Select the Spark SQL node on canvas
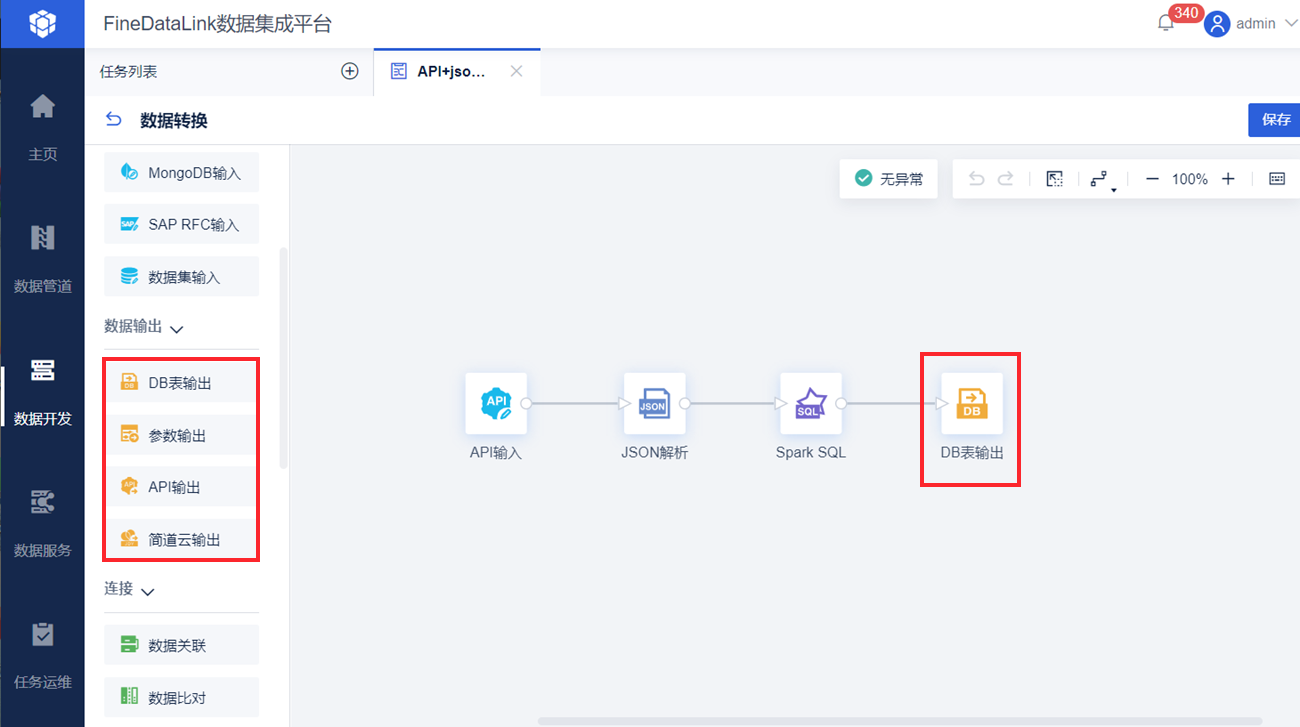 (811, 404)
